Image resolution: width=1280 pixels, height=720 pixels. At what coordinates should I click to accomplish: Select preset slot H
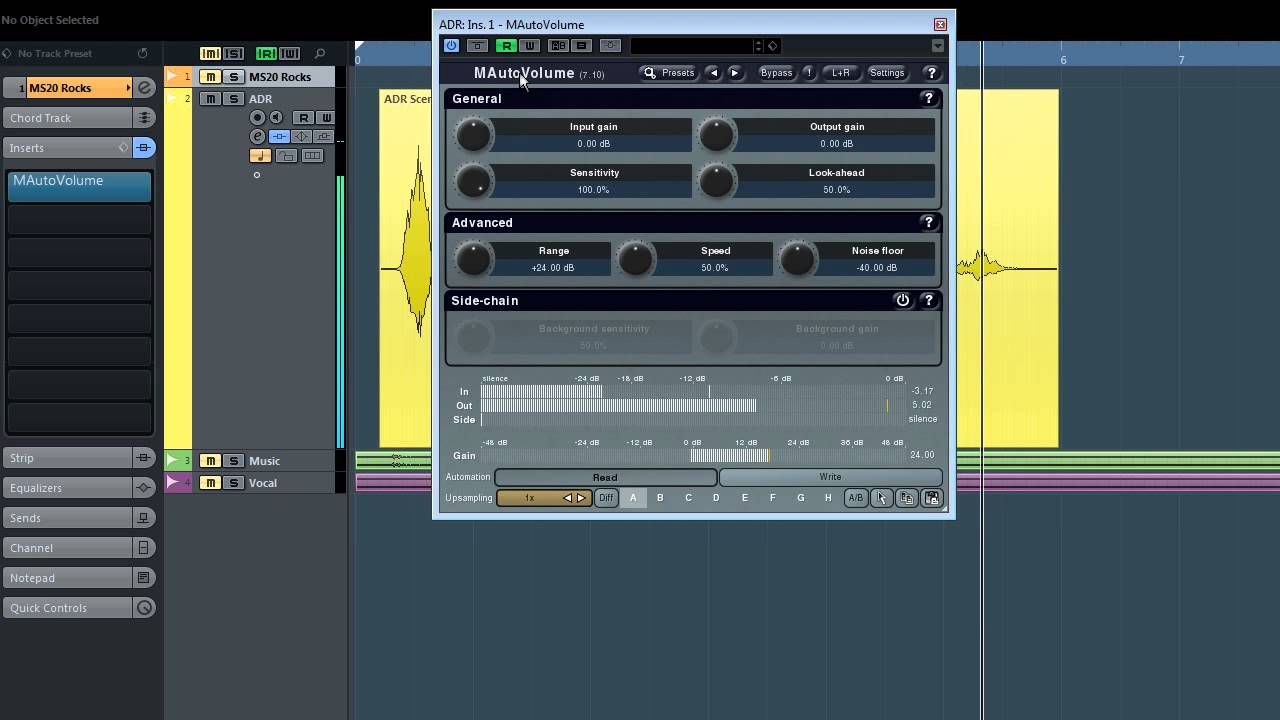(828, 498)
